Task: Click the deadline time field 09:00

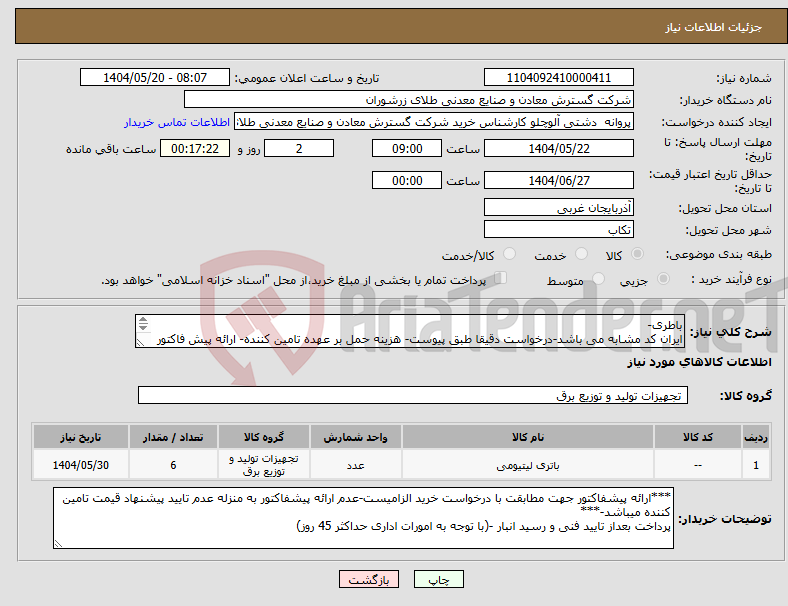Action: (x=407, y=148)
